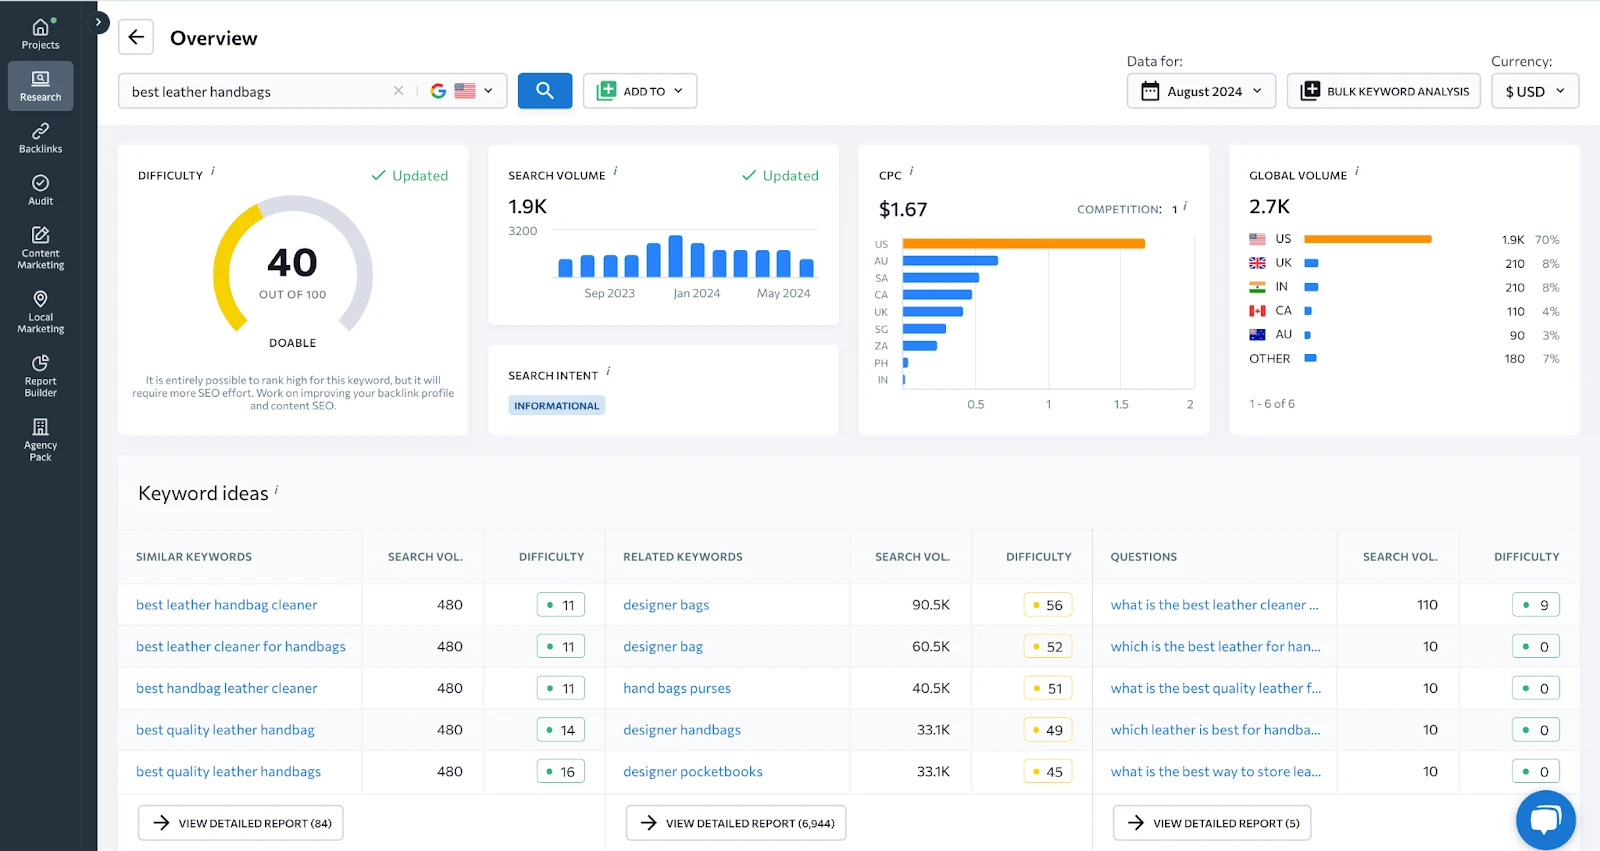Expand the left sidebar with chevron
The width and height of the screenshot is (1600, 851).
98,22
